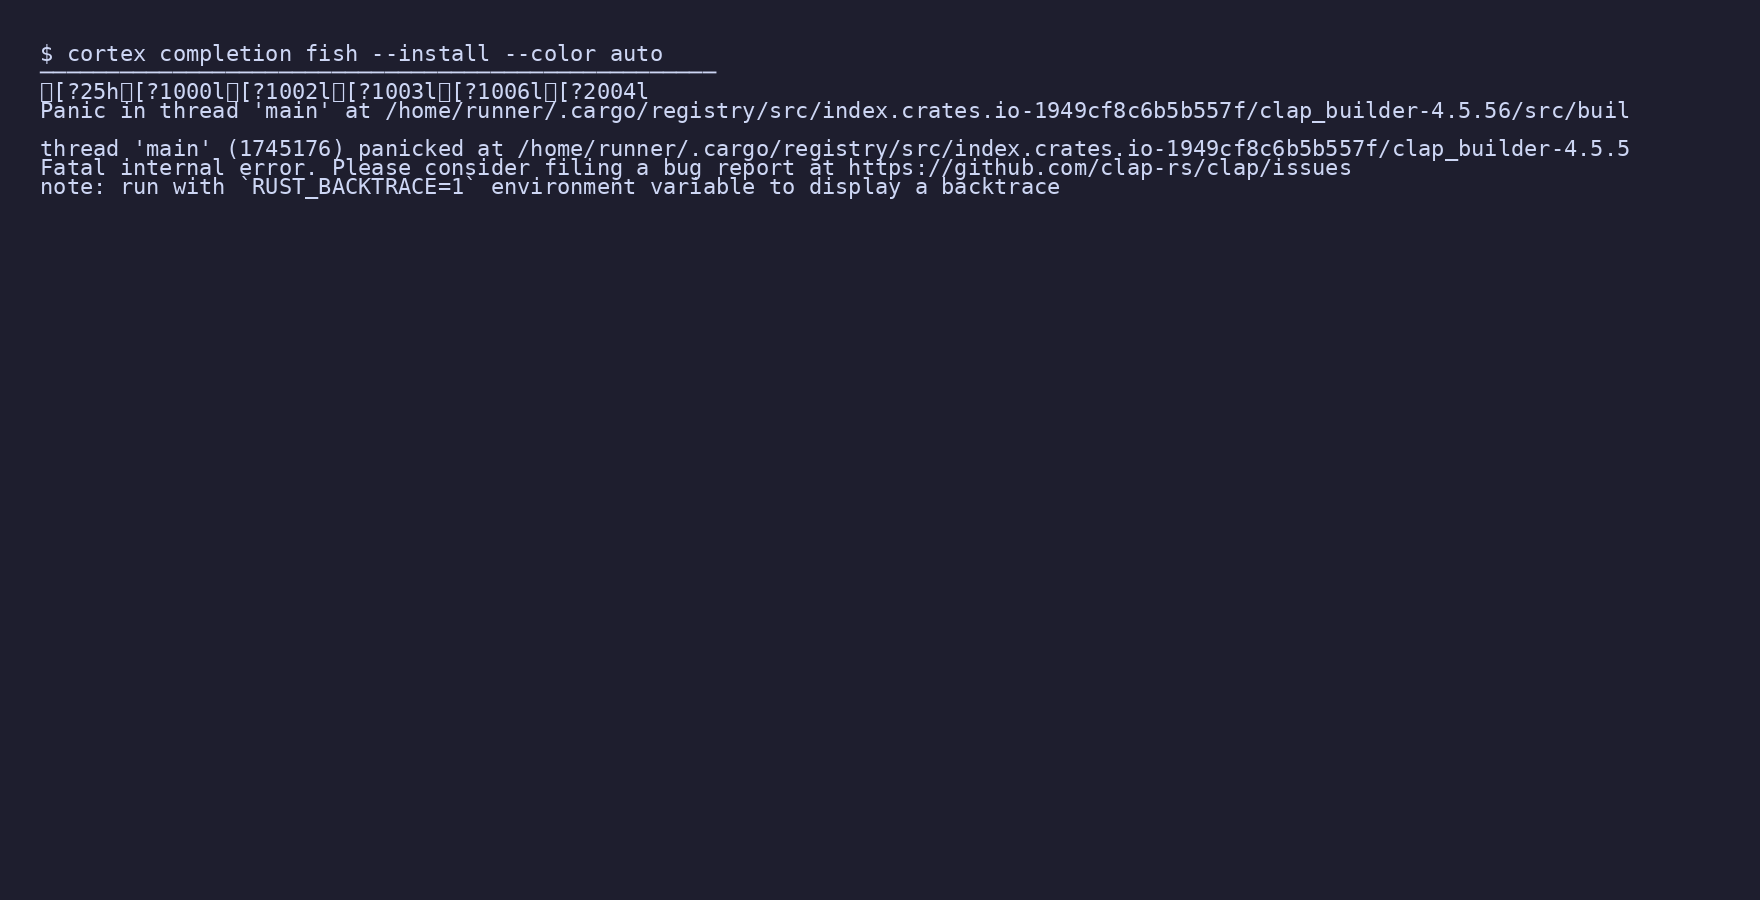The image size is (1760, 900).
Task: Click the 'auto' argument value
Action: [636, 54]
